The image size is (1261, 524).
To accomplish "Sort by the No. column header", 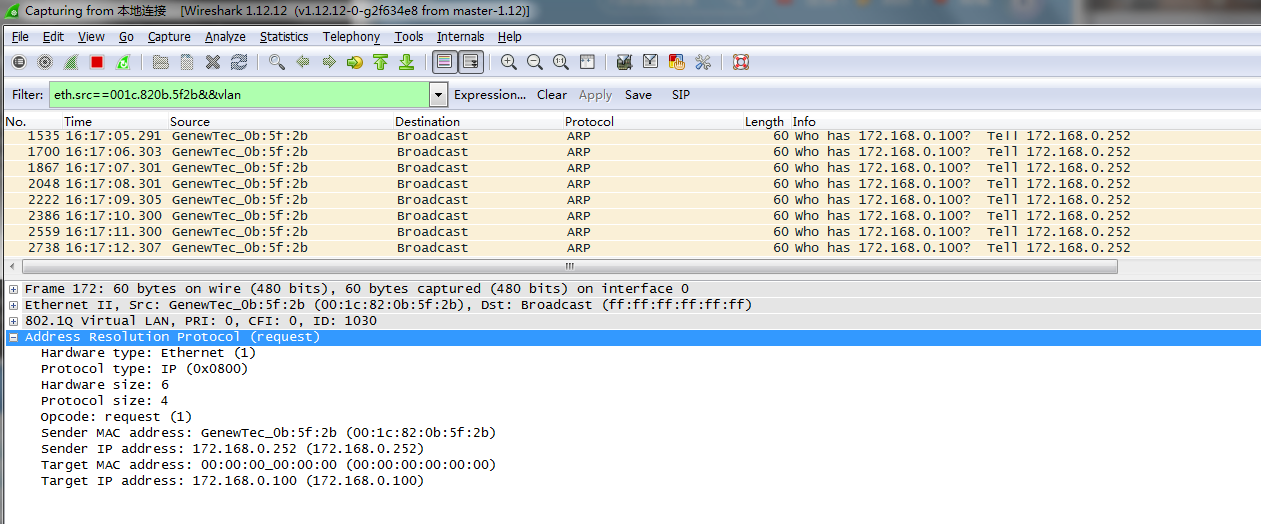I will (15, 121).
